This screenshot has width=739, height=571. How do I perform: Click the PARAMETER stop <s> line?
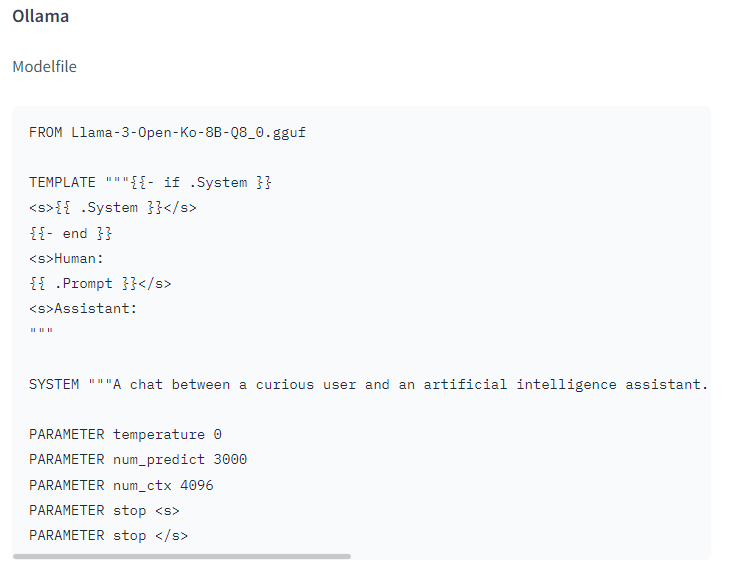tap(104, 511)
